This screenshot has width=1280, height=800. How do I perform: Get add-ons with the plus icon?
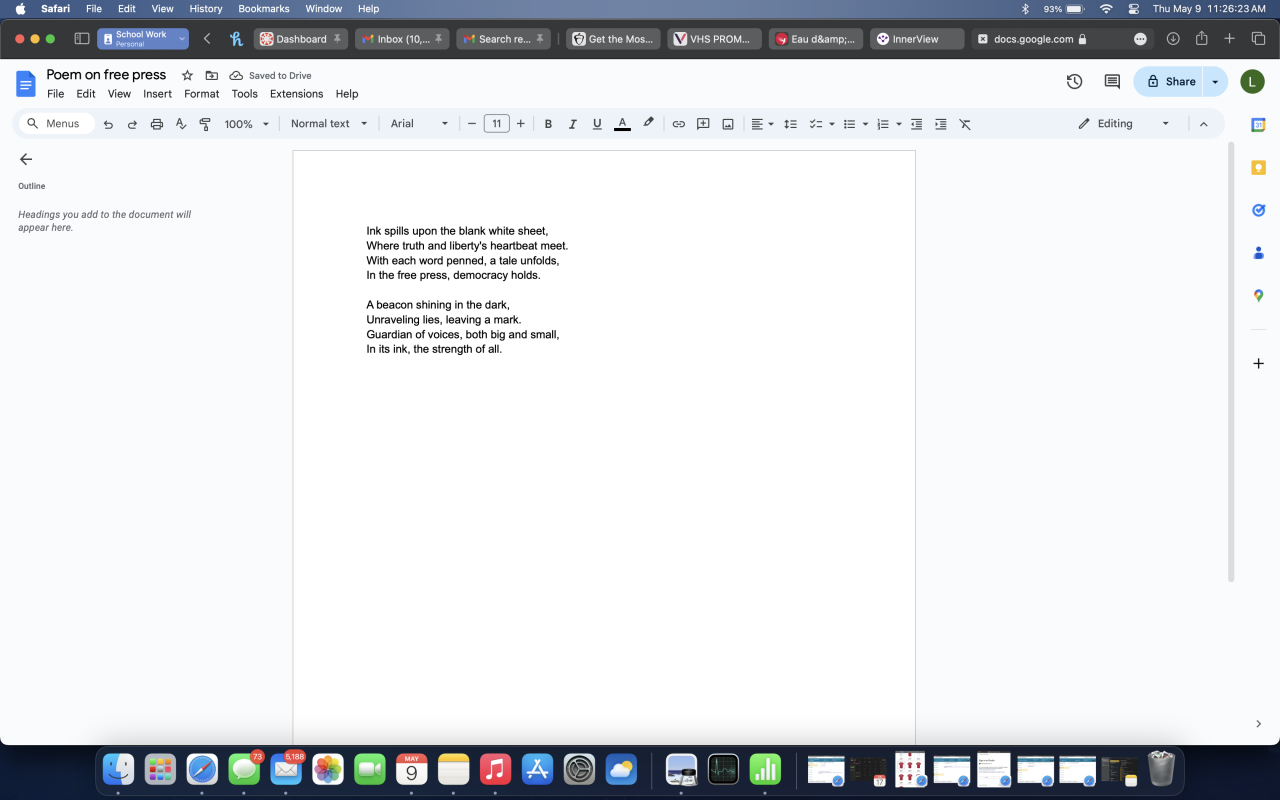click(x=1259, y=363)
